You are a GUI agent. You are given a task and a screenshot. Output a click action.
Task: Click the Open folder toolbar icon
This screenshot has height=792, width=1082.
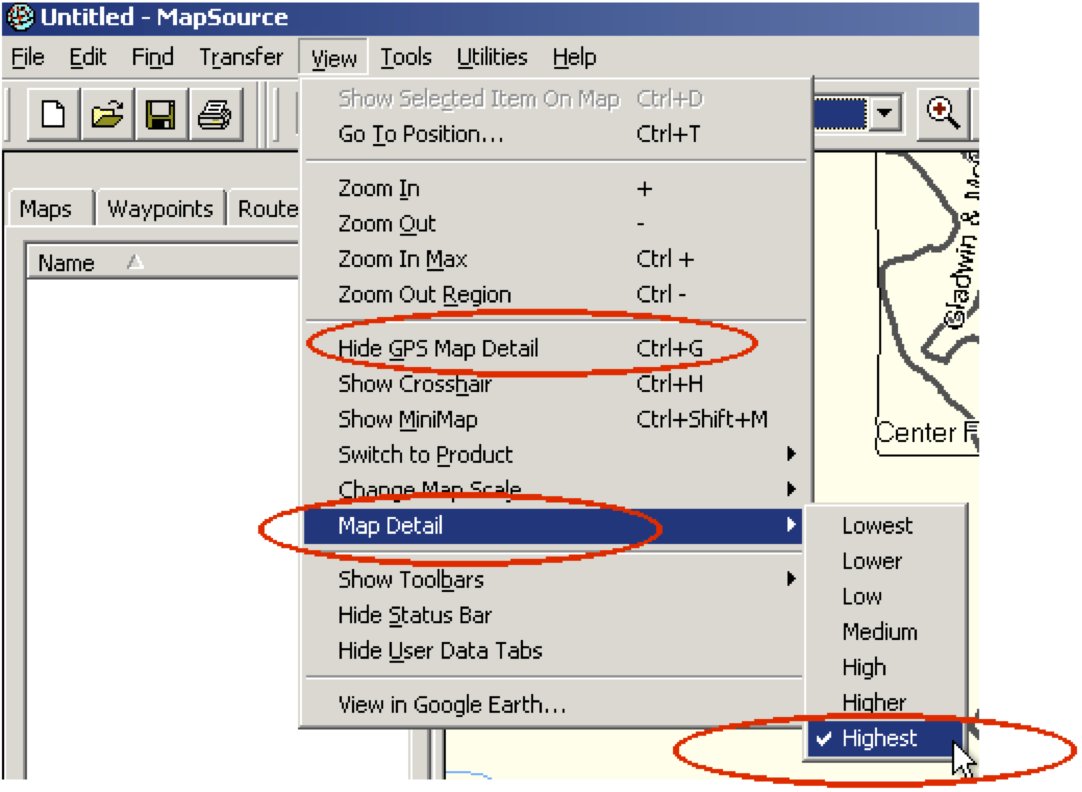[x=107, y=115]
